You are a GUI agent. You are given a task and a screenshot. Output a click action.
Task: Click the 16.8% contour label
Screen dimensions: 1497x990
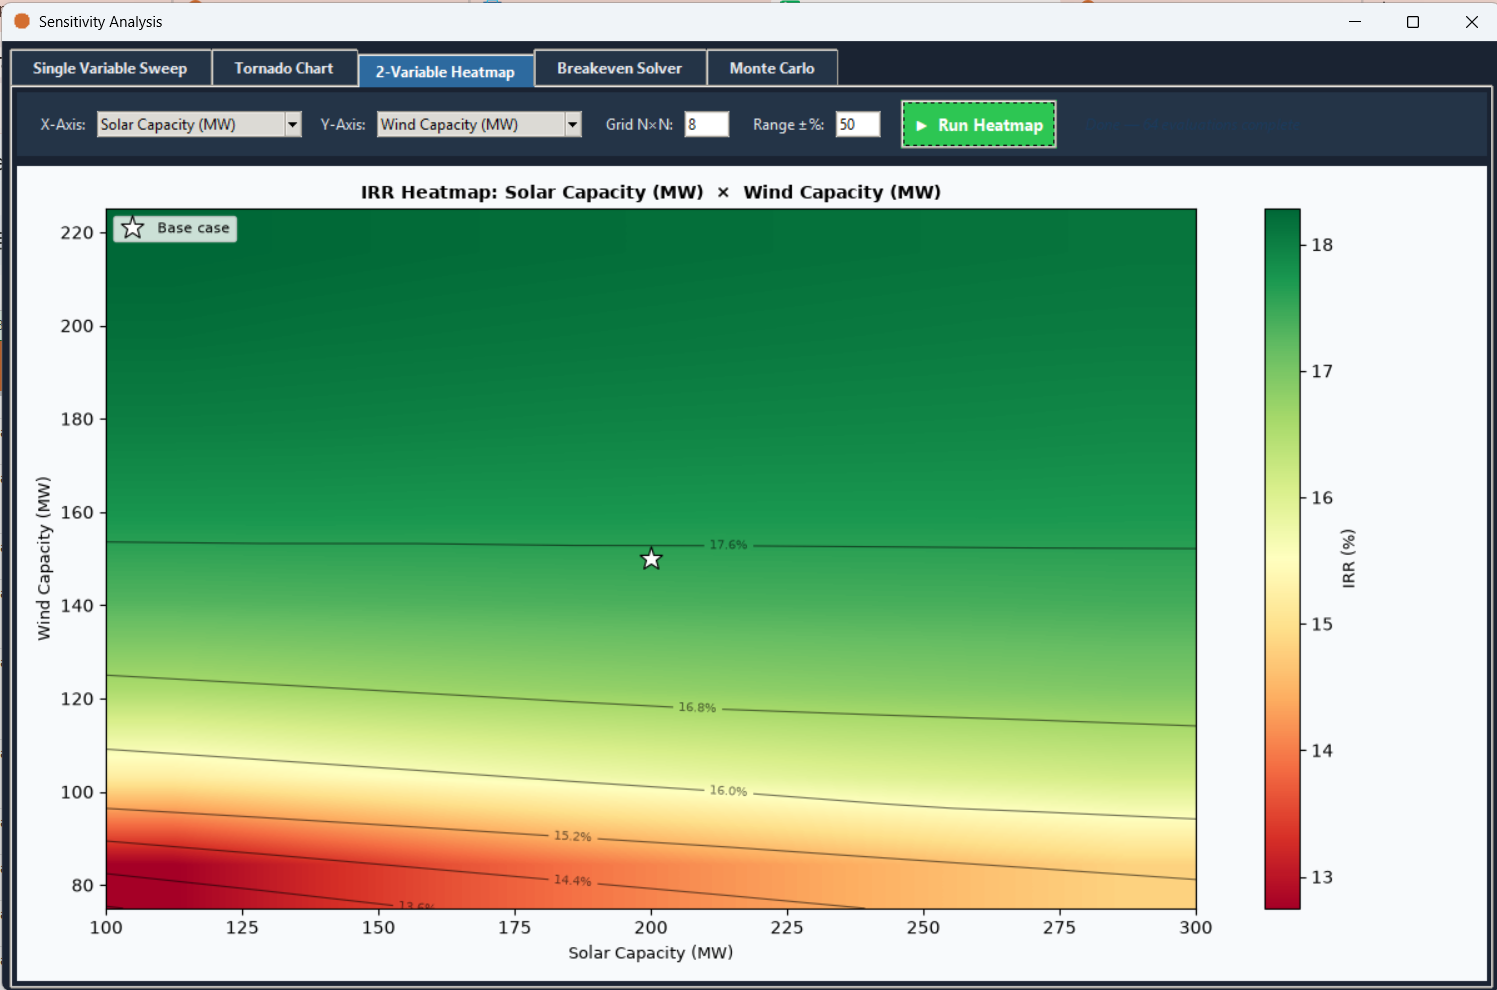coord(697,707)
